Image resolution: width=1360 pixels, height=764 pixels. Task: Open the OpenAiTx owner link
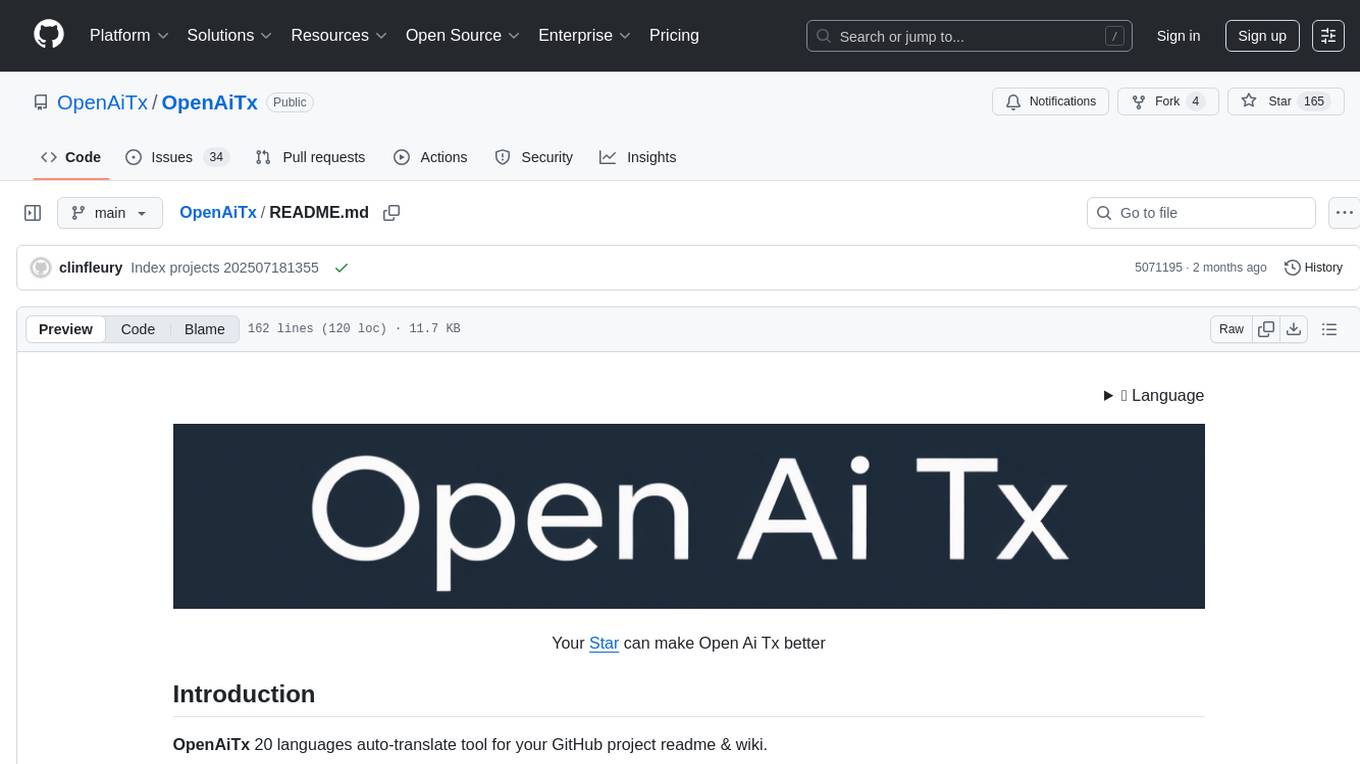tap(102, 102)
